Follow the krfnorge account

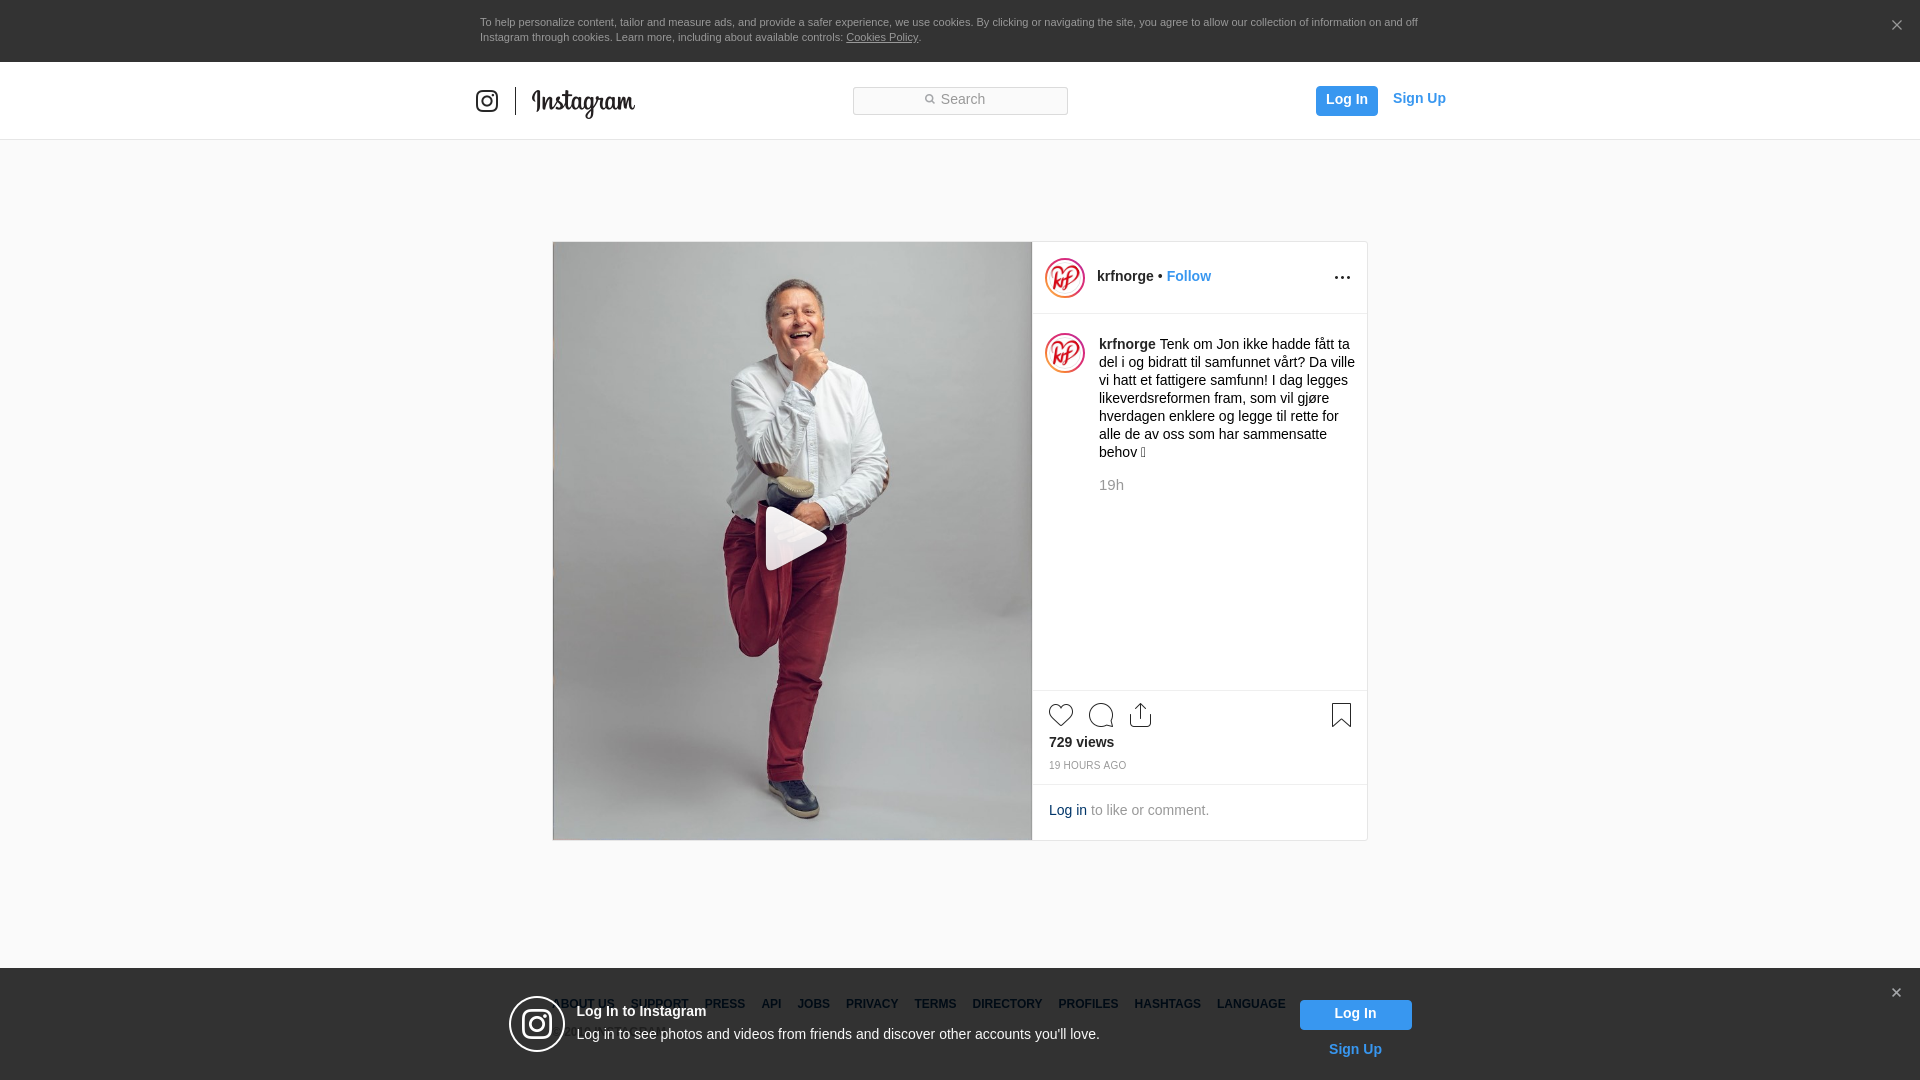[x=1188, y=276]
